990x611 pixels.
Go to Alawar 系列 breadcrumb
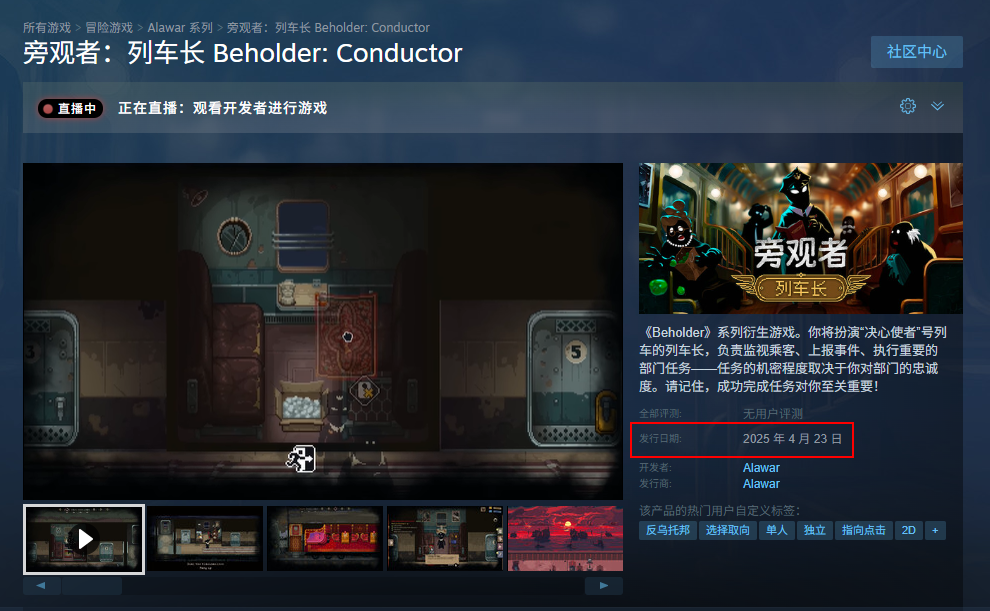click(180, 28)
